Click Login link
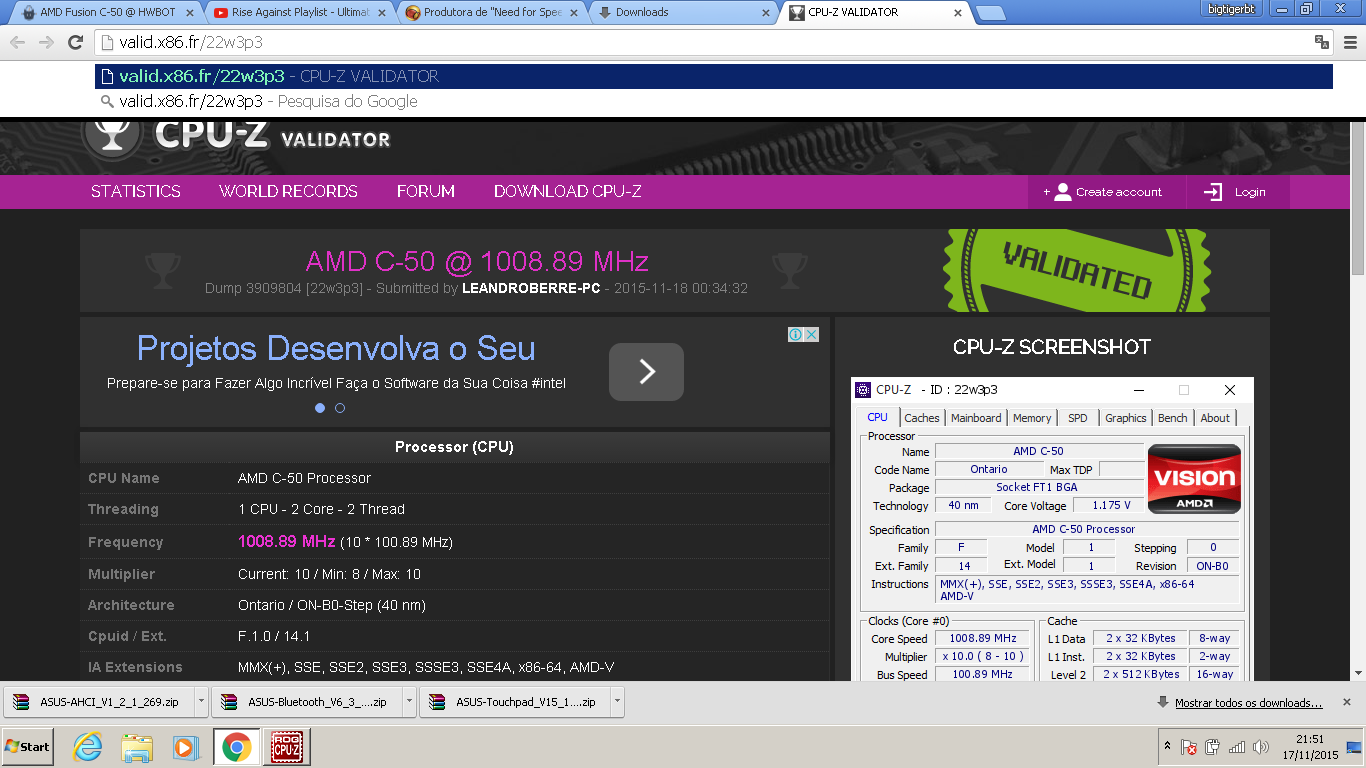Image resolution: width=1366 pixels, height=768 pixels. coord(1249,192)
